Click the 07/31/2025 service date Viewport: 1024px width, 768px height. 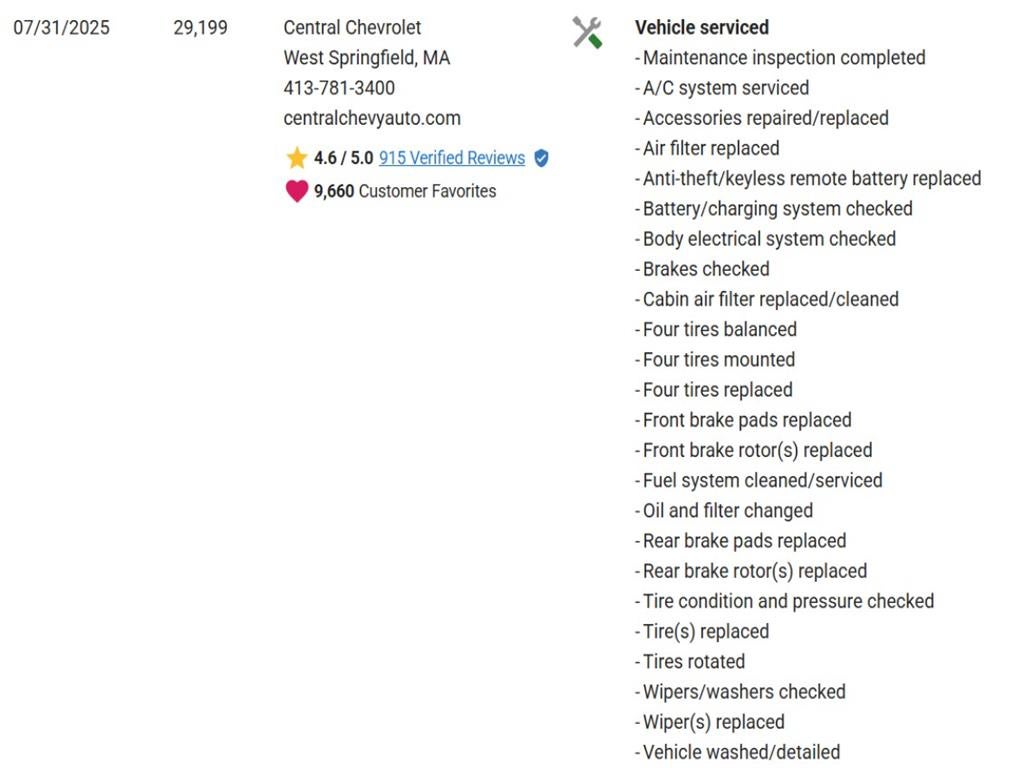pos(61,28)
